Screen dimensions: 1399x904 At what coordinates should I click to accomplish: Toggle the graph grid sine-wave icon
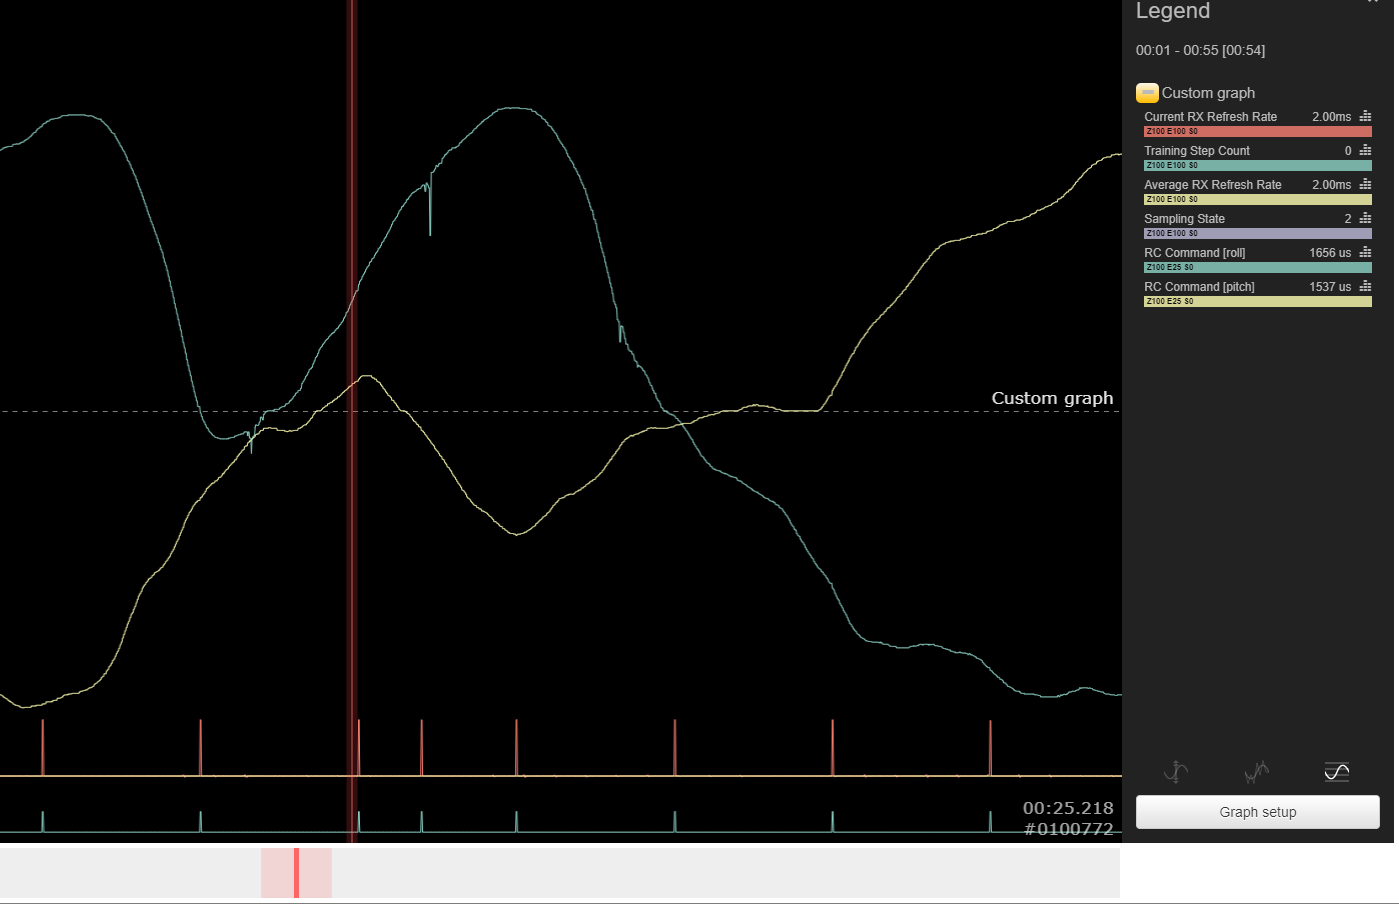1337,771
